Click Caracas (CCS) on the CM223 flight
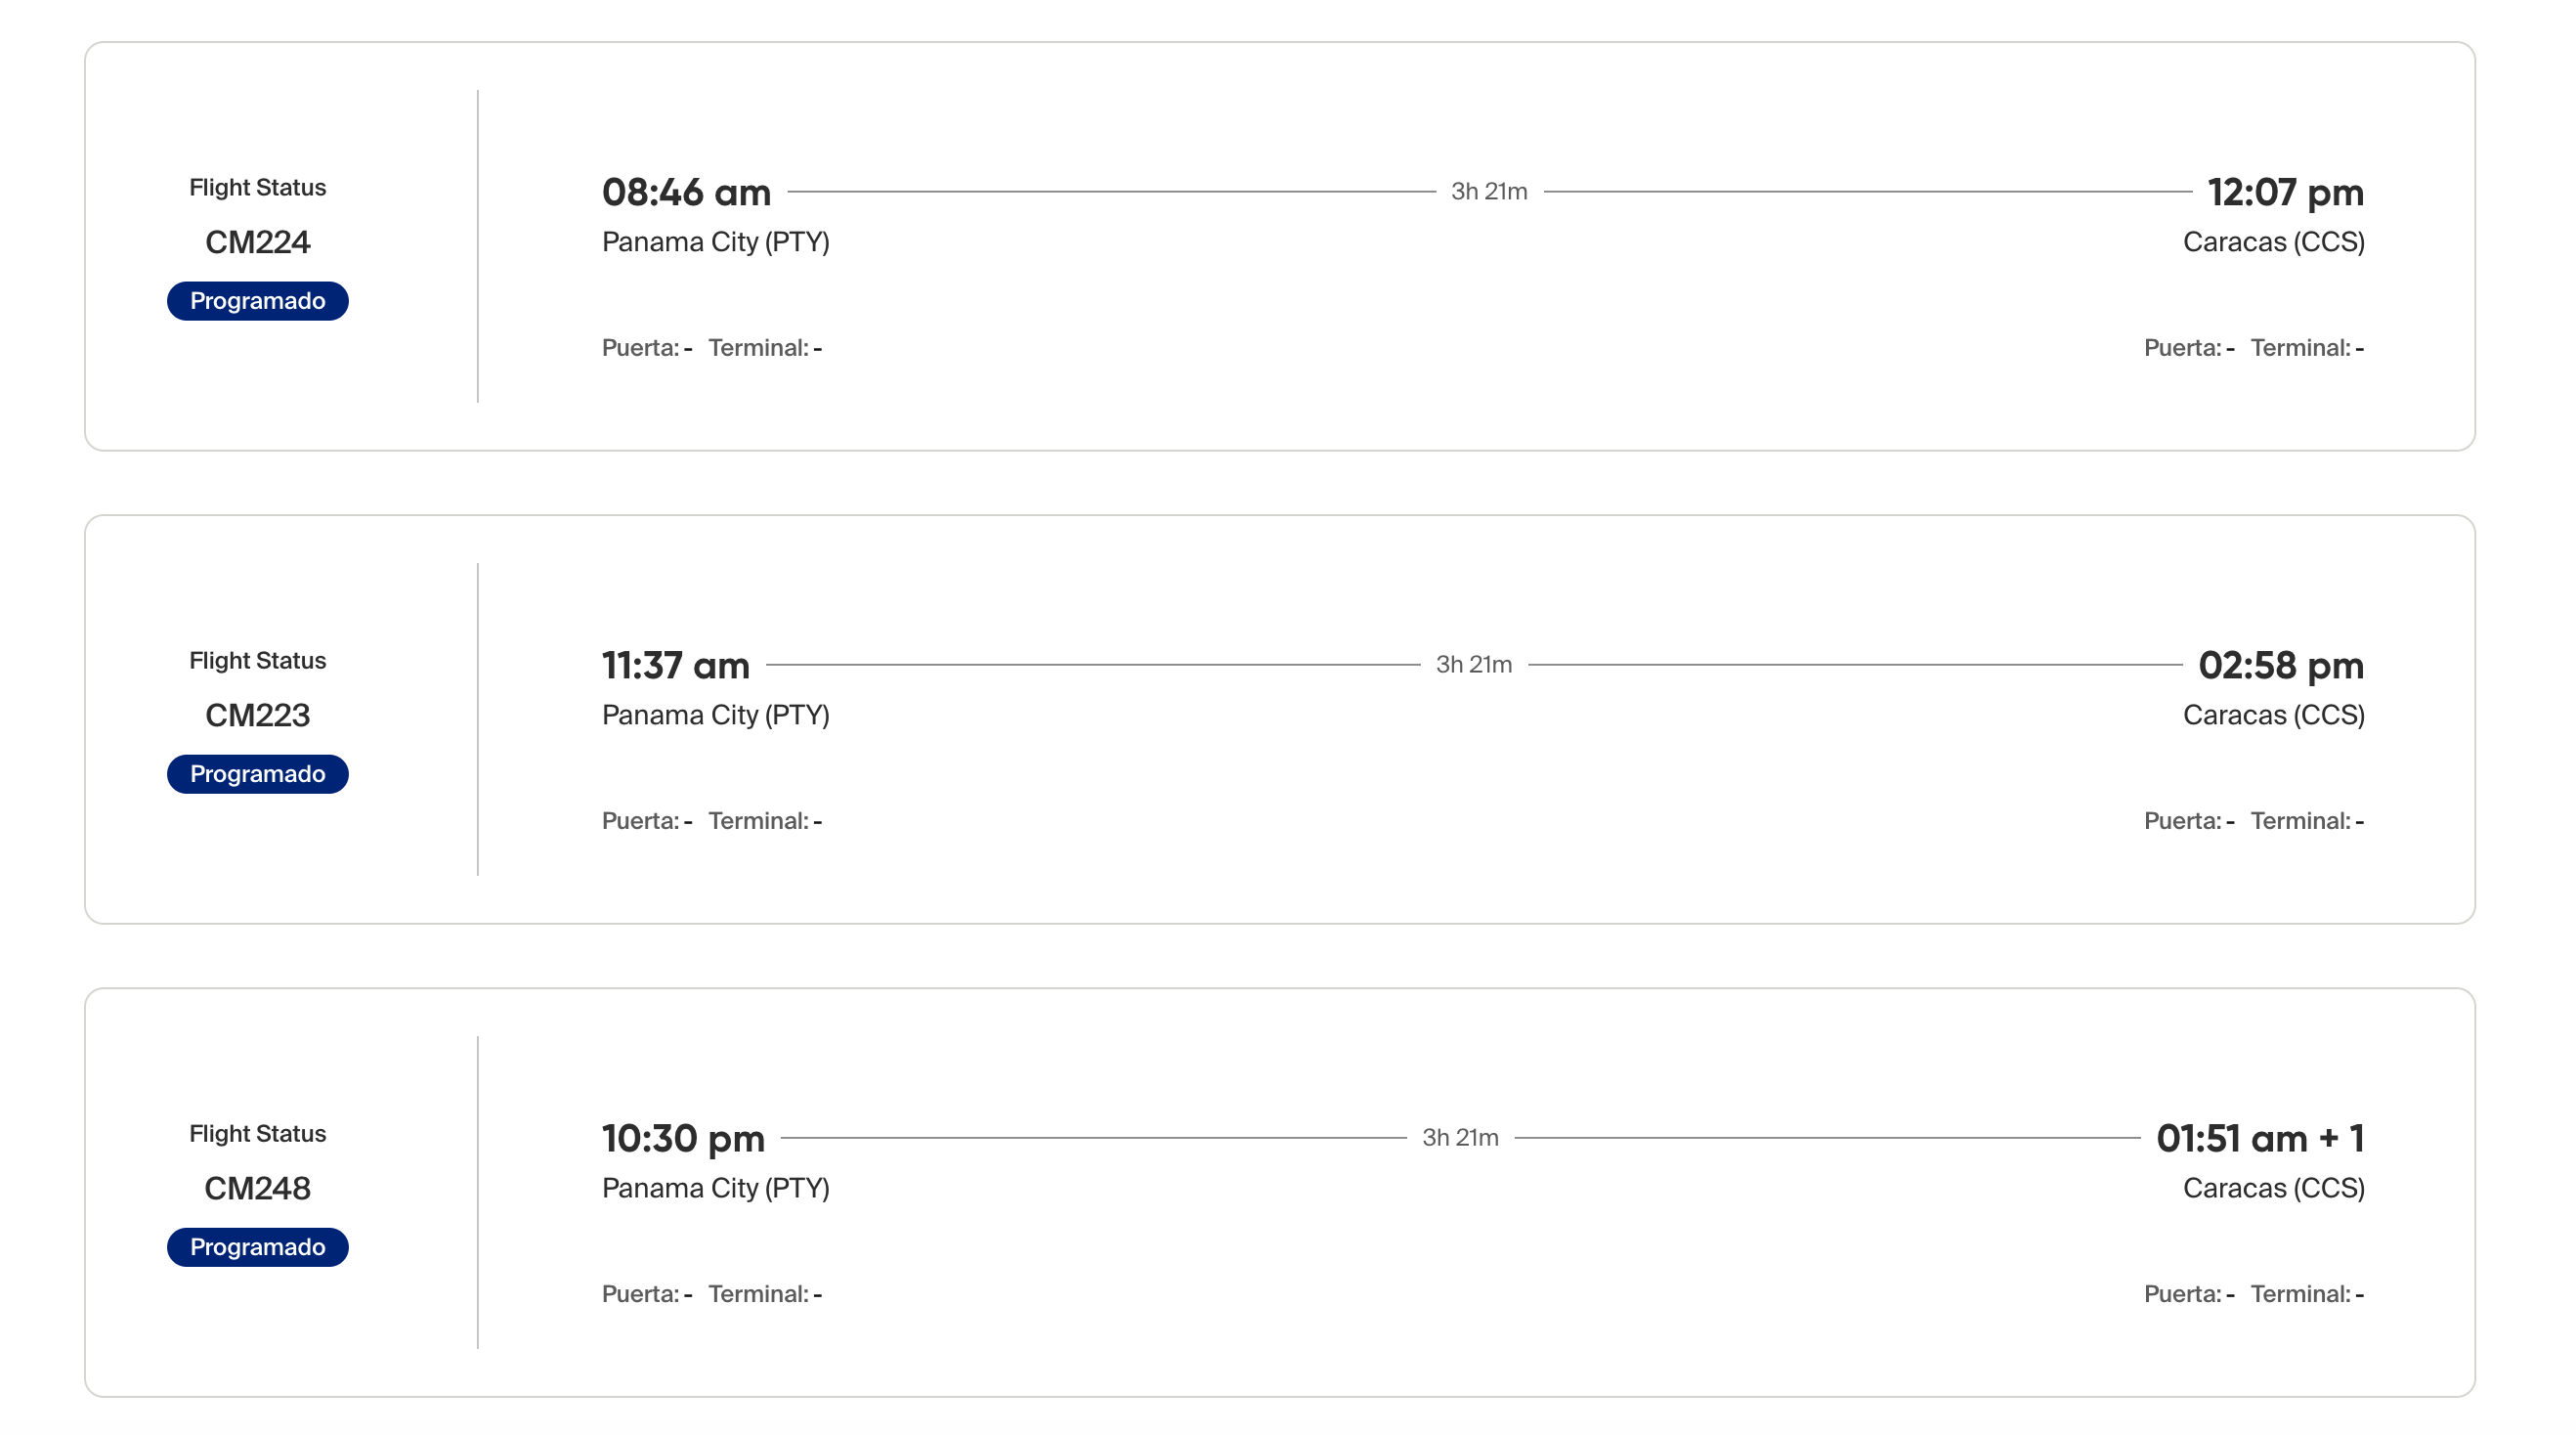Screen dimensions: 2576x1435 coord(2273,715)
